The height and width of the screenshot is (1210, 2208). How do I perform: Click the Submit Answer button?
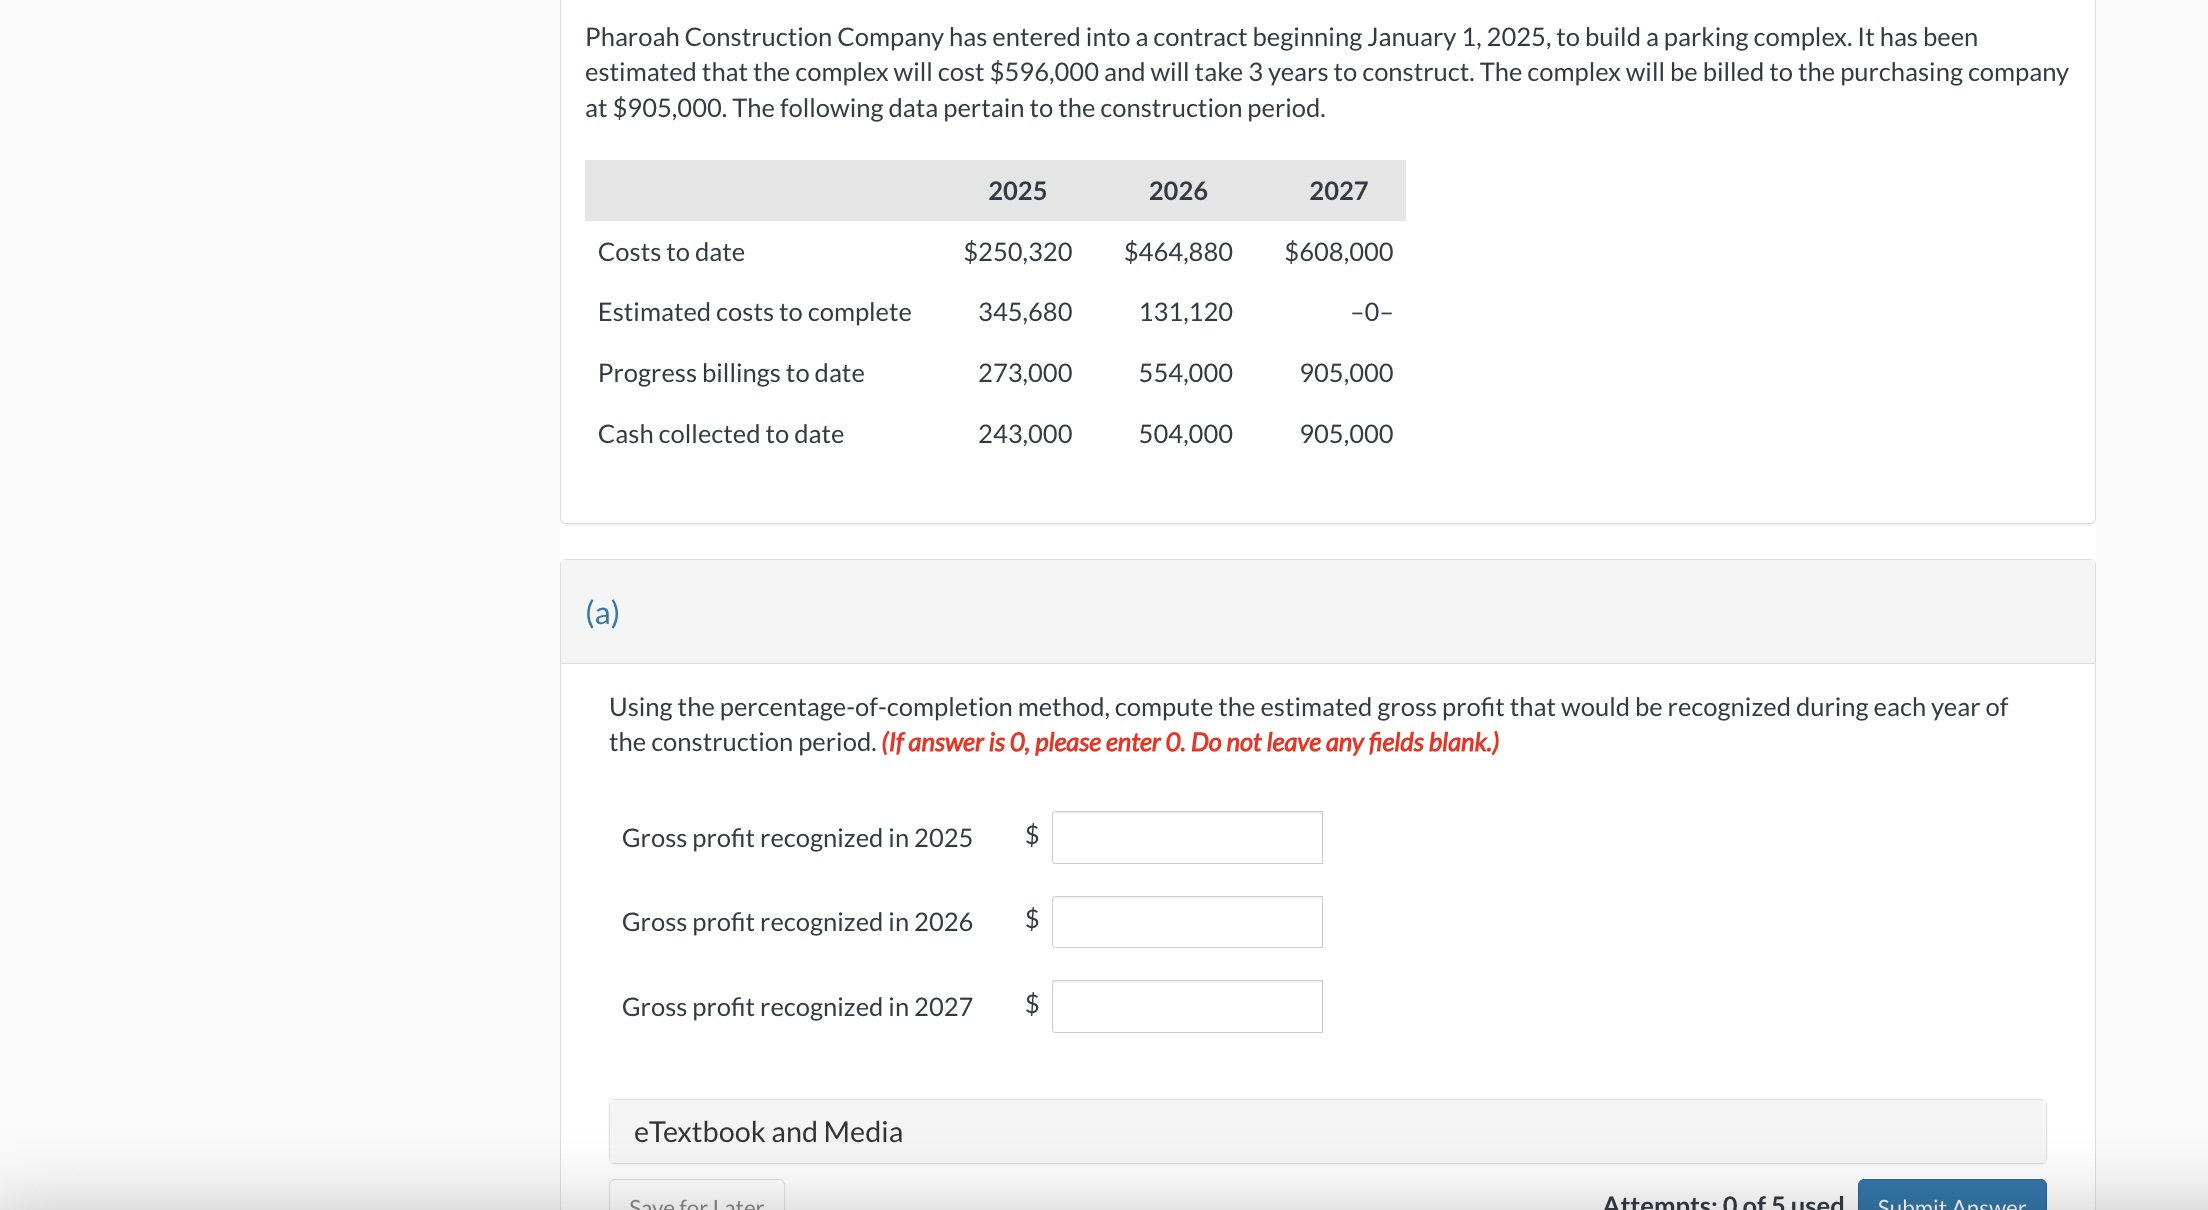pyautogui.click(x=1951, y=1198)
